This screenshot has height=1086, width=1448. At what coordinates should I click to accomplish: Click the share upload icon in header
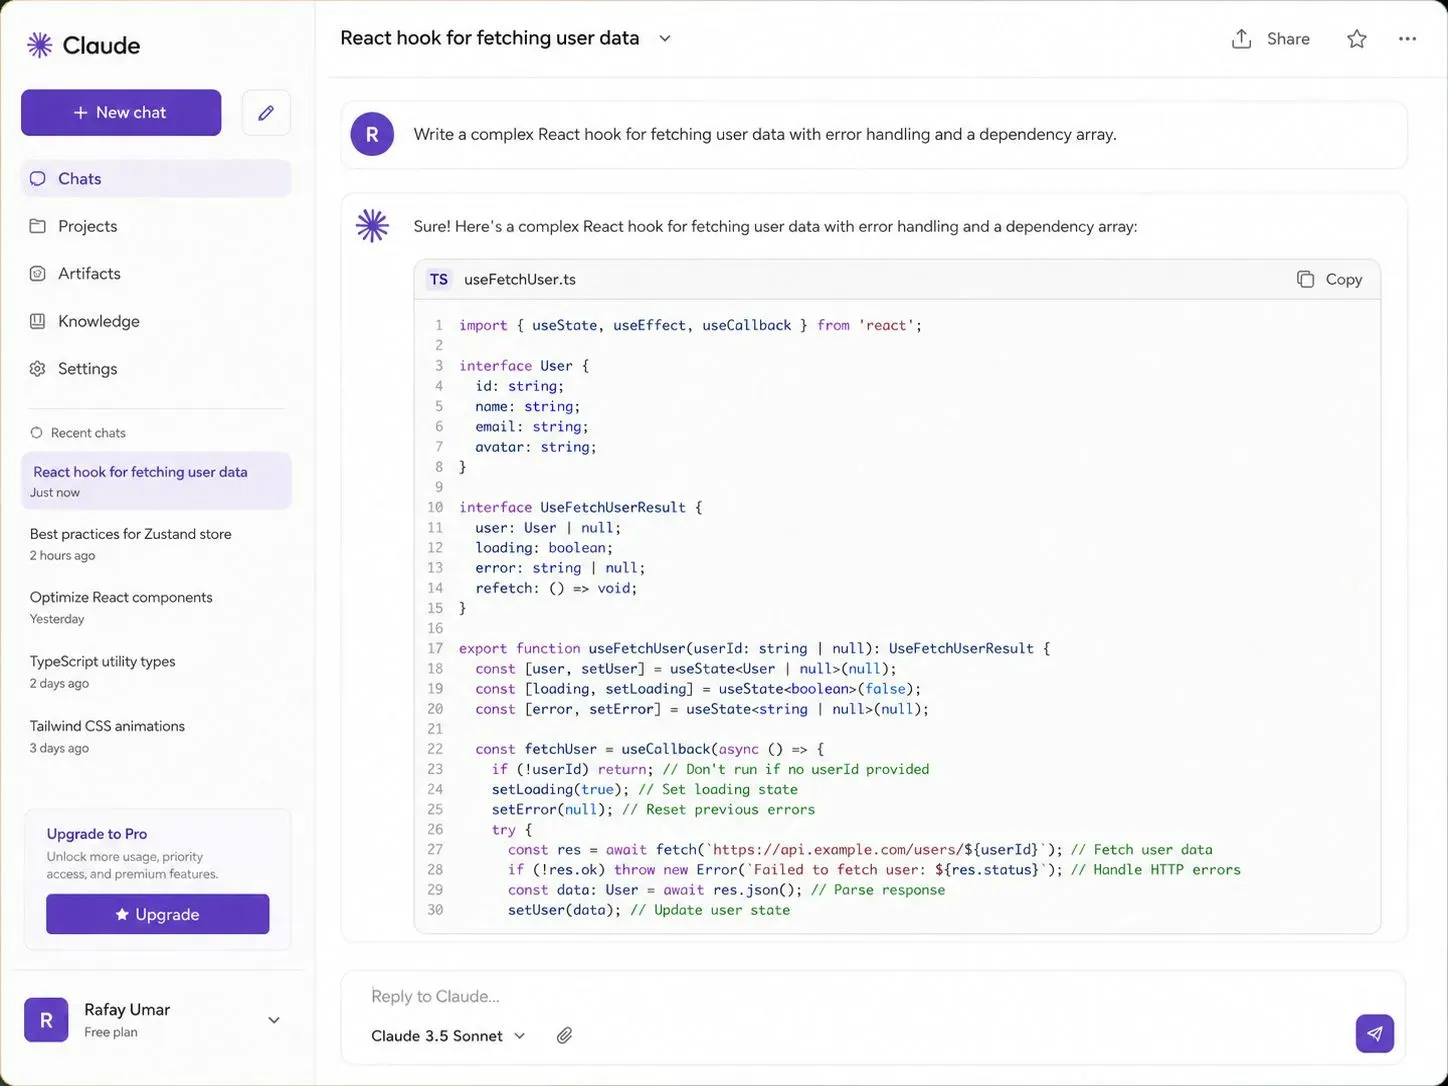point(1241,39)
